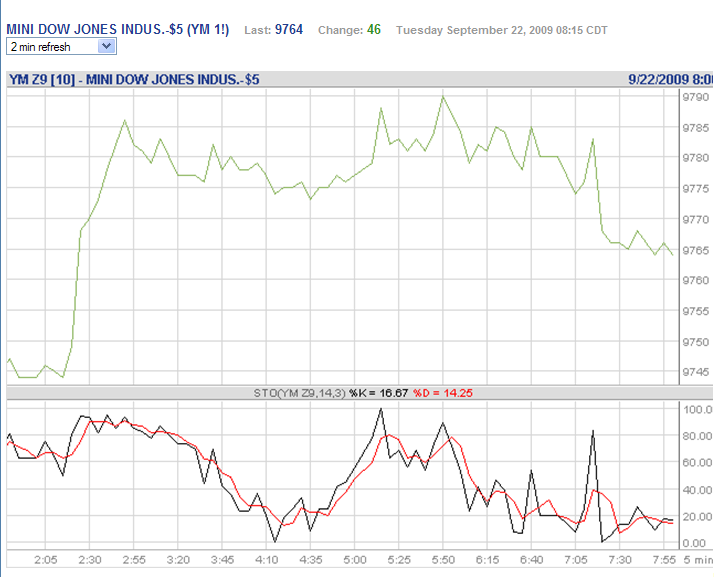Click the 9760 price axis label
Viewport: 714px width, 577px height.
tap(695, 281)
